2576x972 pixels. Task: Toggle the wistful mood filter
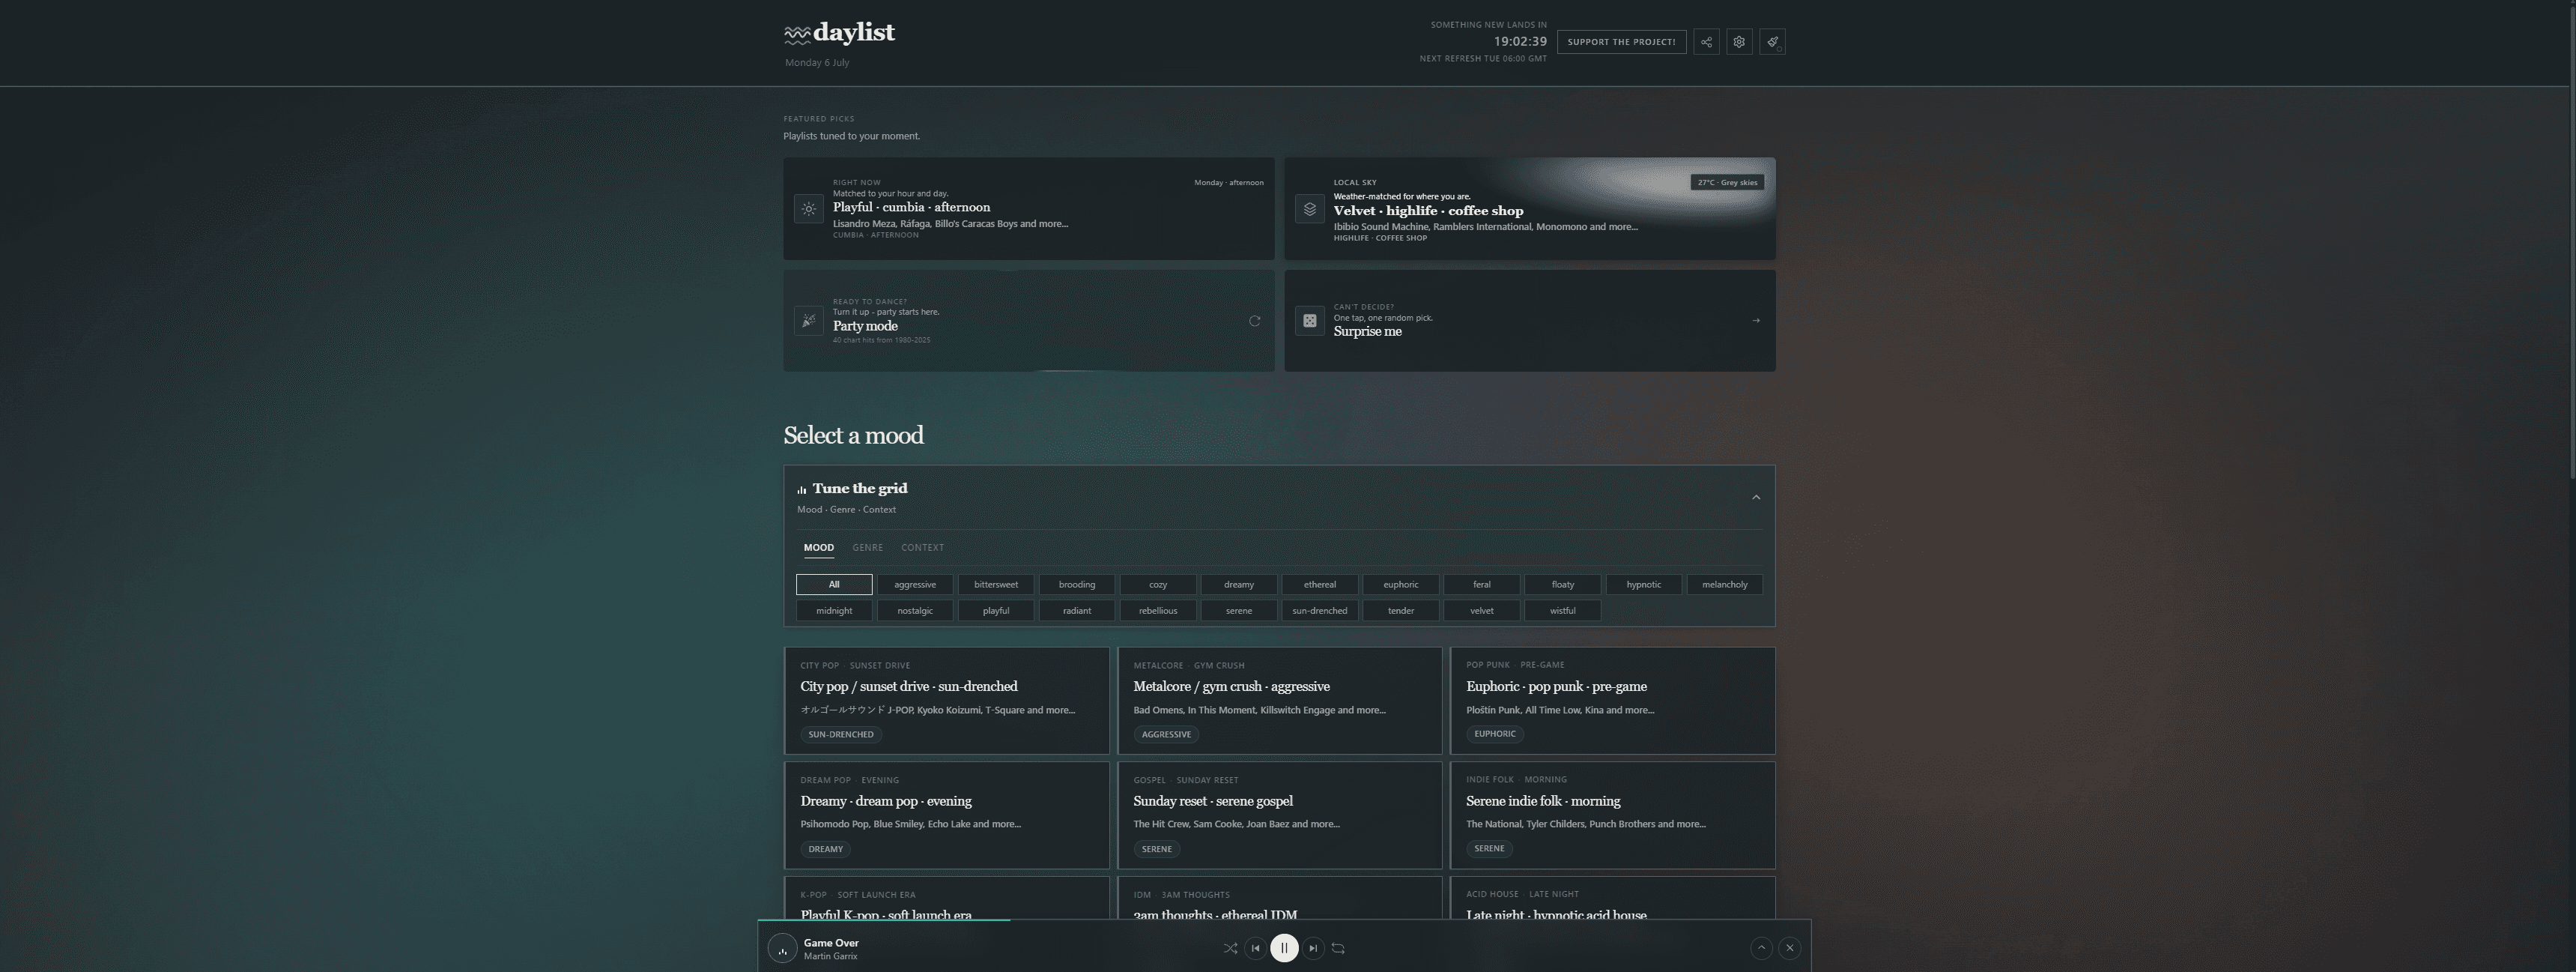tap(1563, 611)
